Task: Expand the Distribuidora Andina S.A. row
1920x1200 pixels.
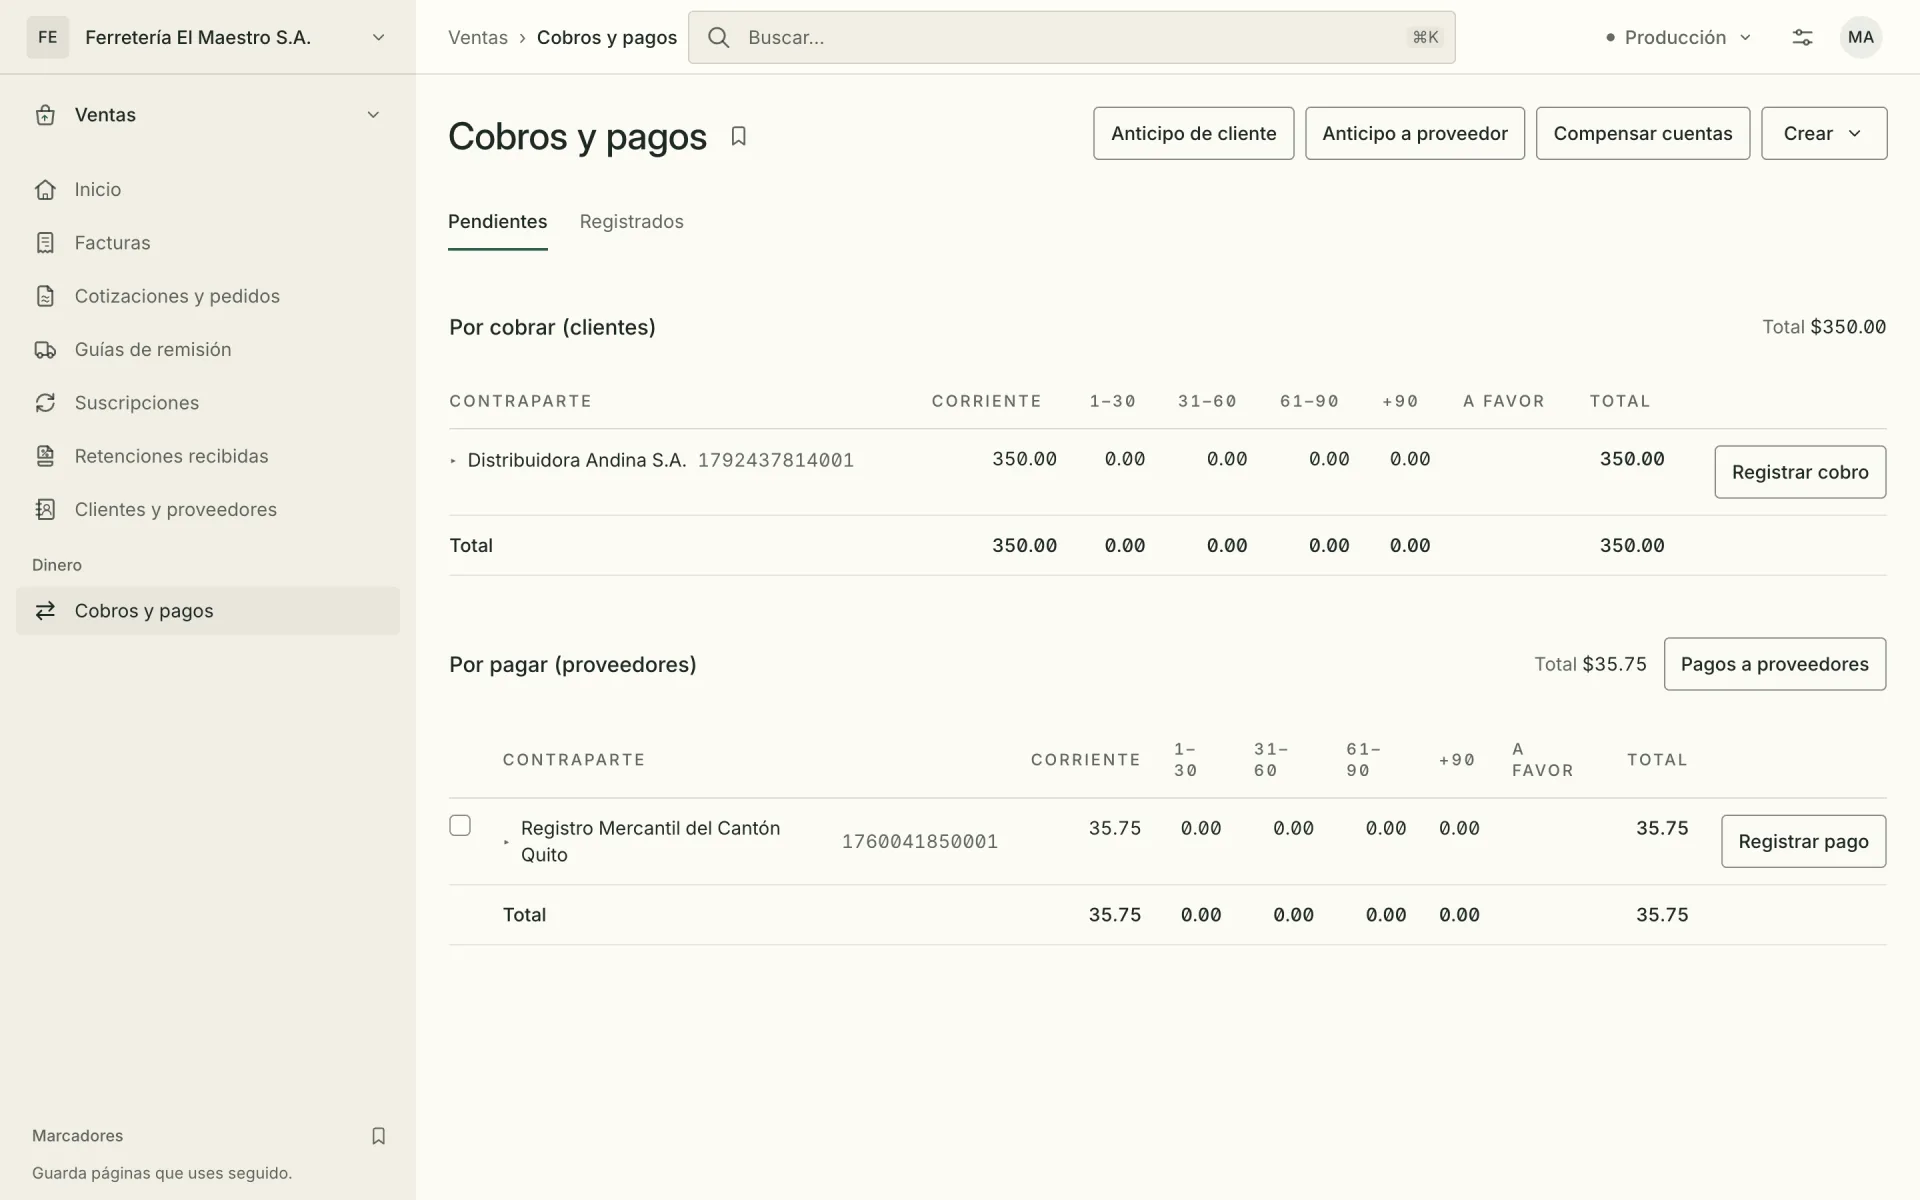Action: click(454, 461)
